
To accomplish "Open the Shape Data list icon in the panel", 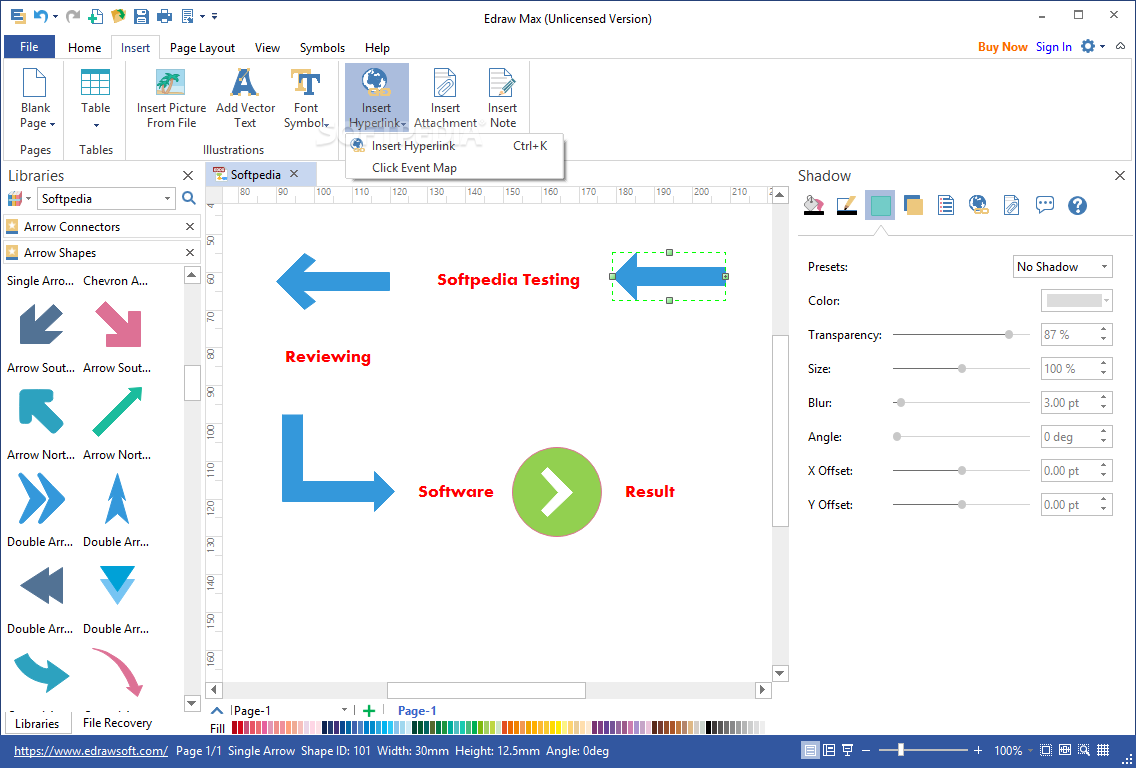I will tap(945, 206).
